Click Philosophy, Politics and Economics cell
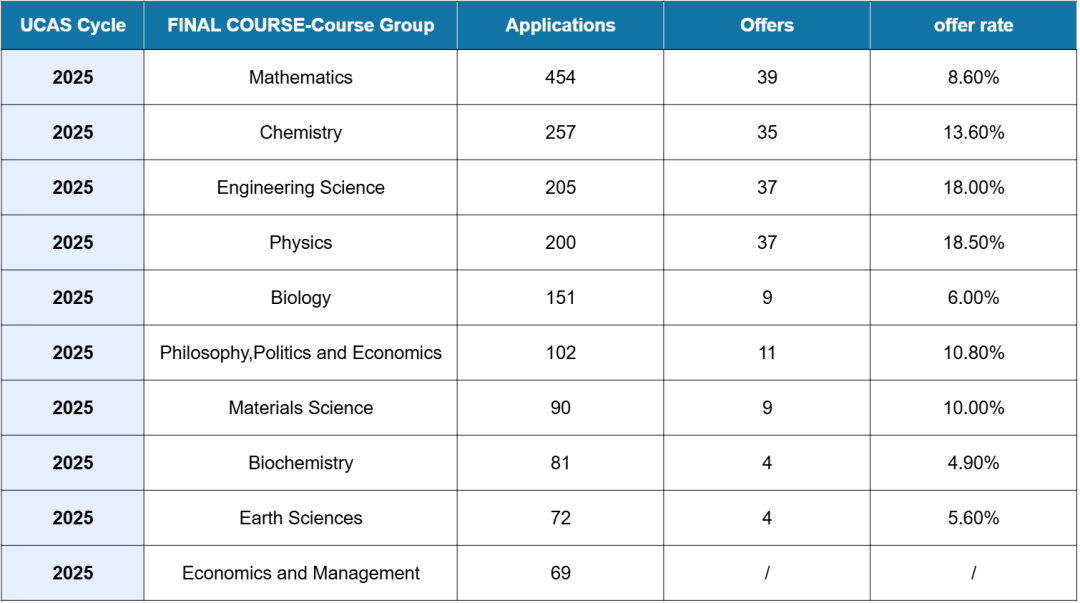Screen dimensions: 1080x603 click(x=301, y=352)
